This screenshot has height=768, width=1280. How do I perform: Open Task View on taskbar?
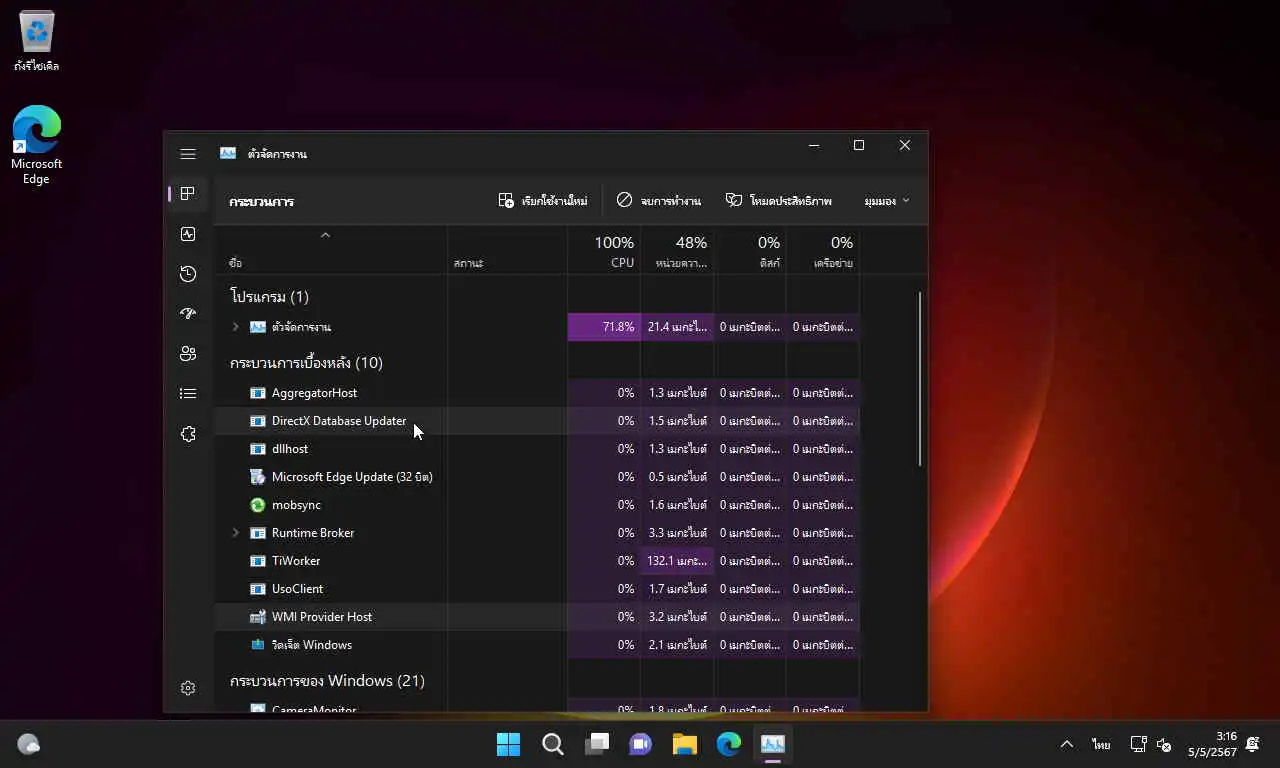coord(597,744)
